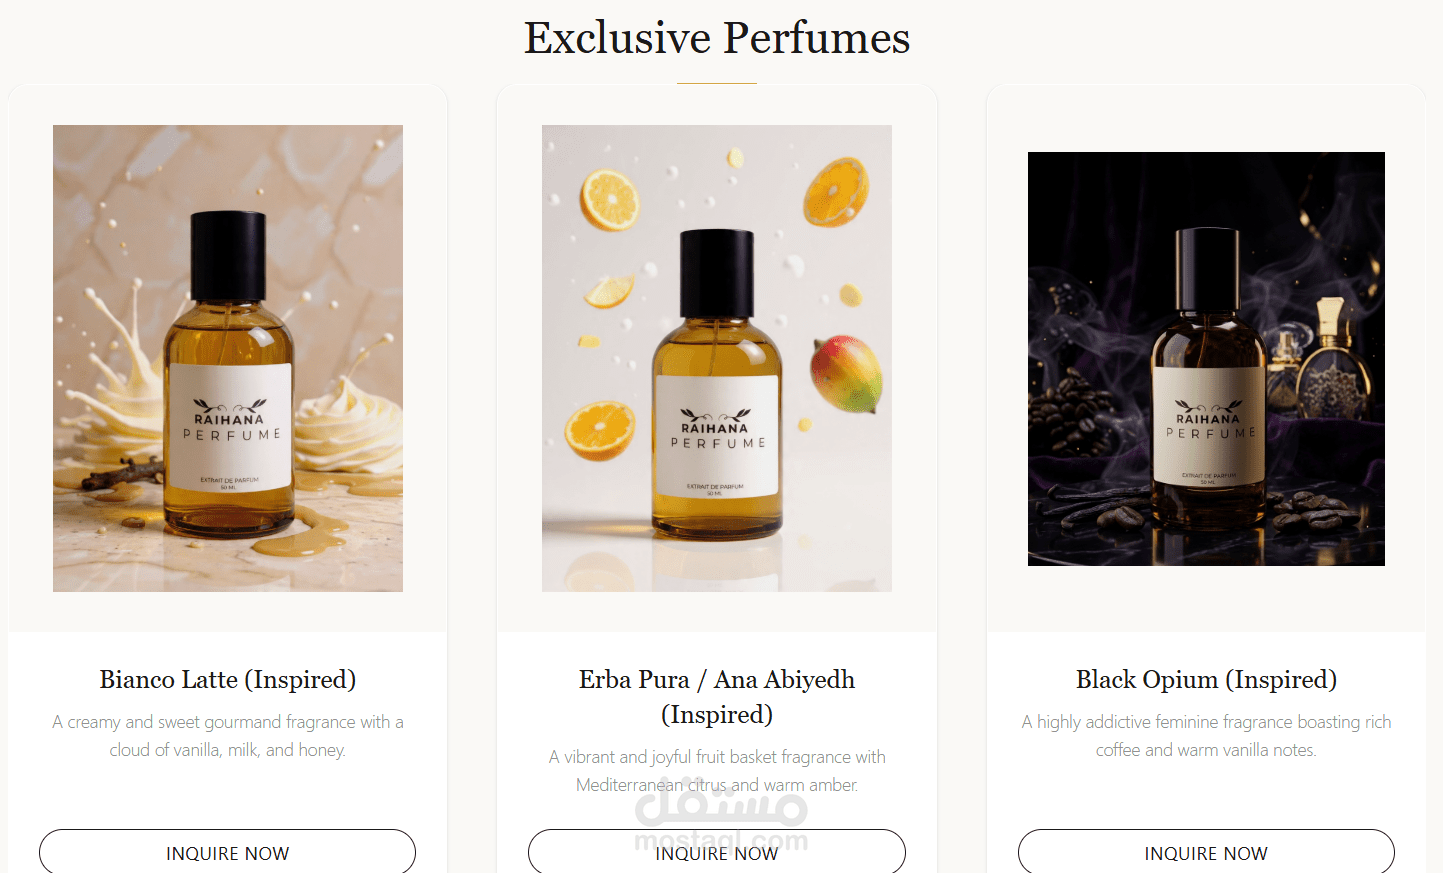Click INQUIRE NOW under Erba Pura
Viewport: 1443px width, 873px height.
716,852
